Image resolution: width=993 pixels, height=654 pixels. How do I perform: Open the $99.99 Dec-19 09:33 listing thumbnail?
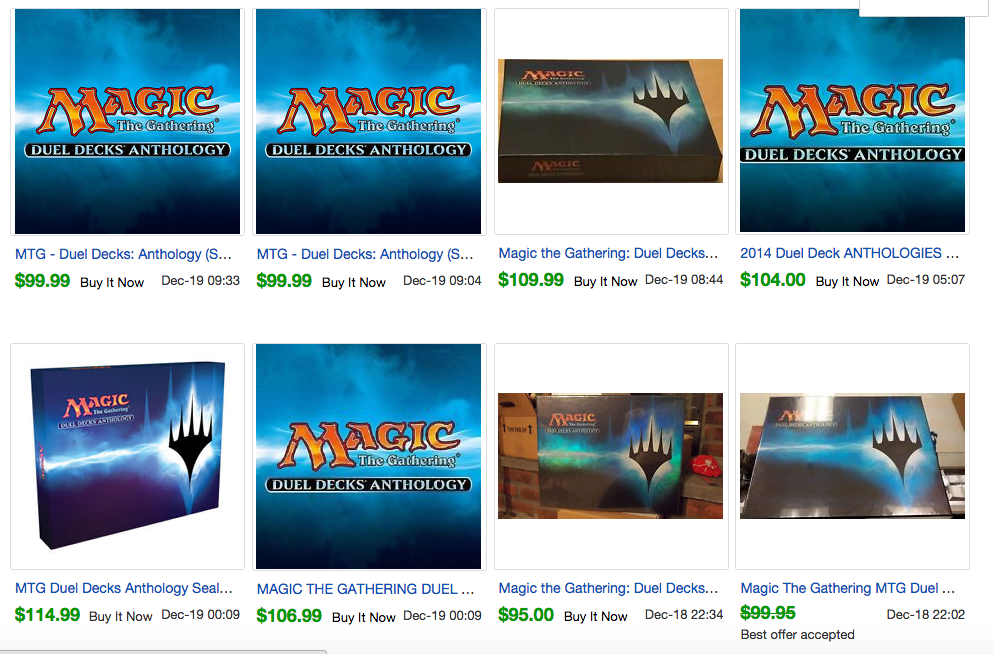pos(127,122)
